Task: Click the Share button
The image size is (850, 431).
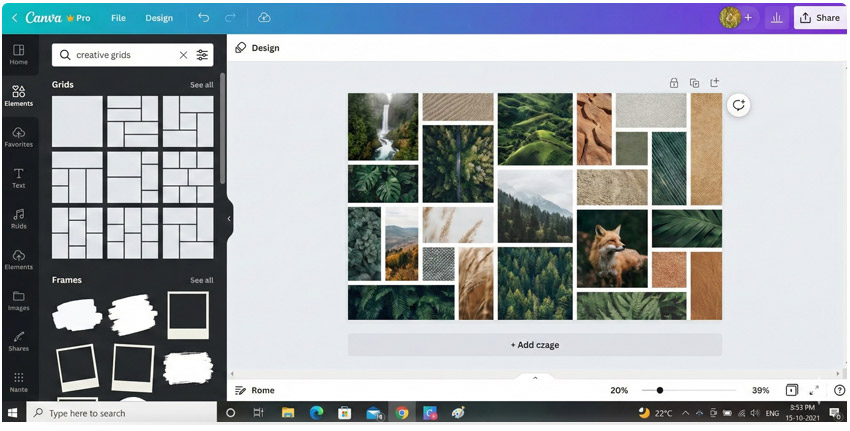Action: (x=820, y=18)
